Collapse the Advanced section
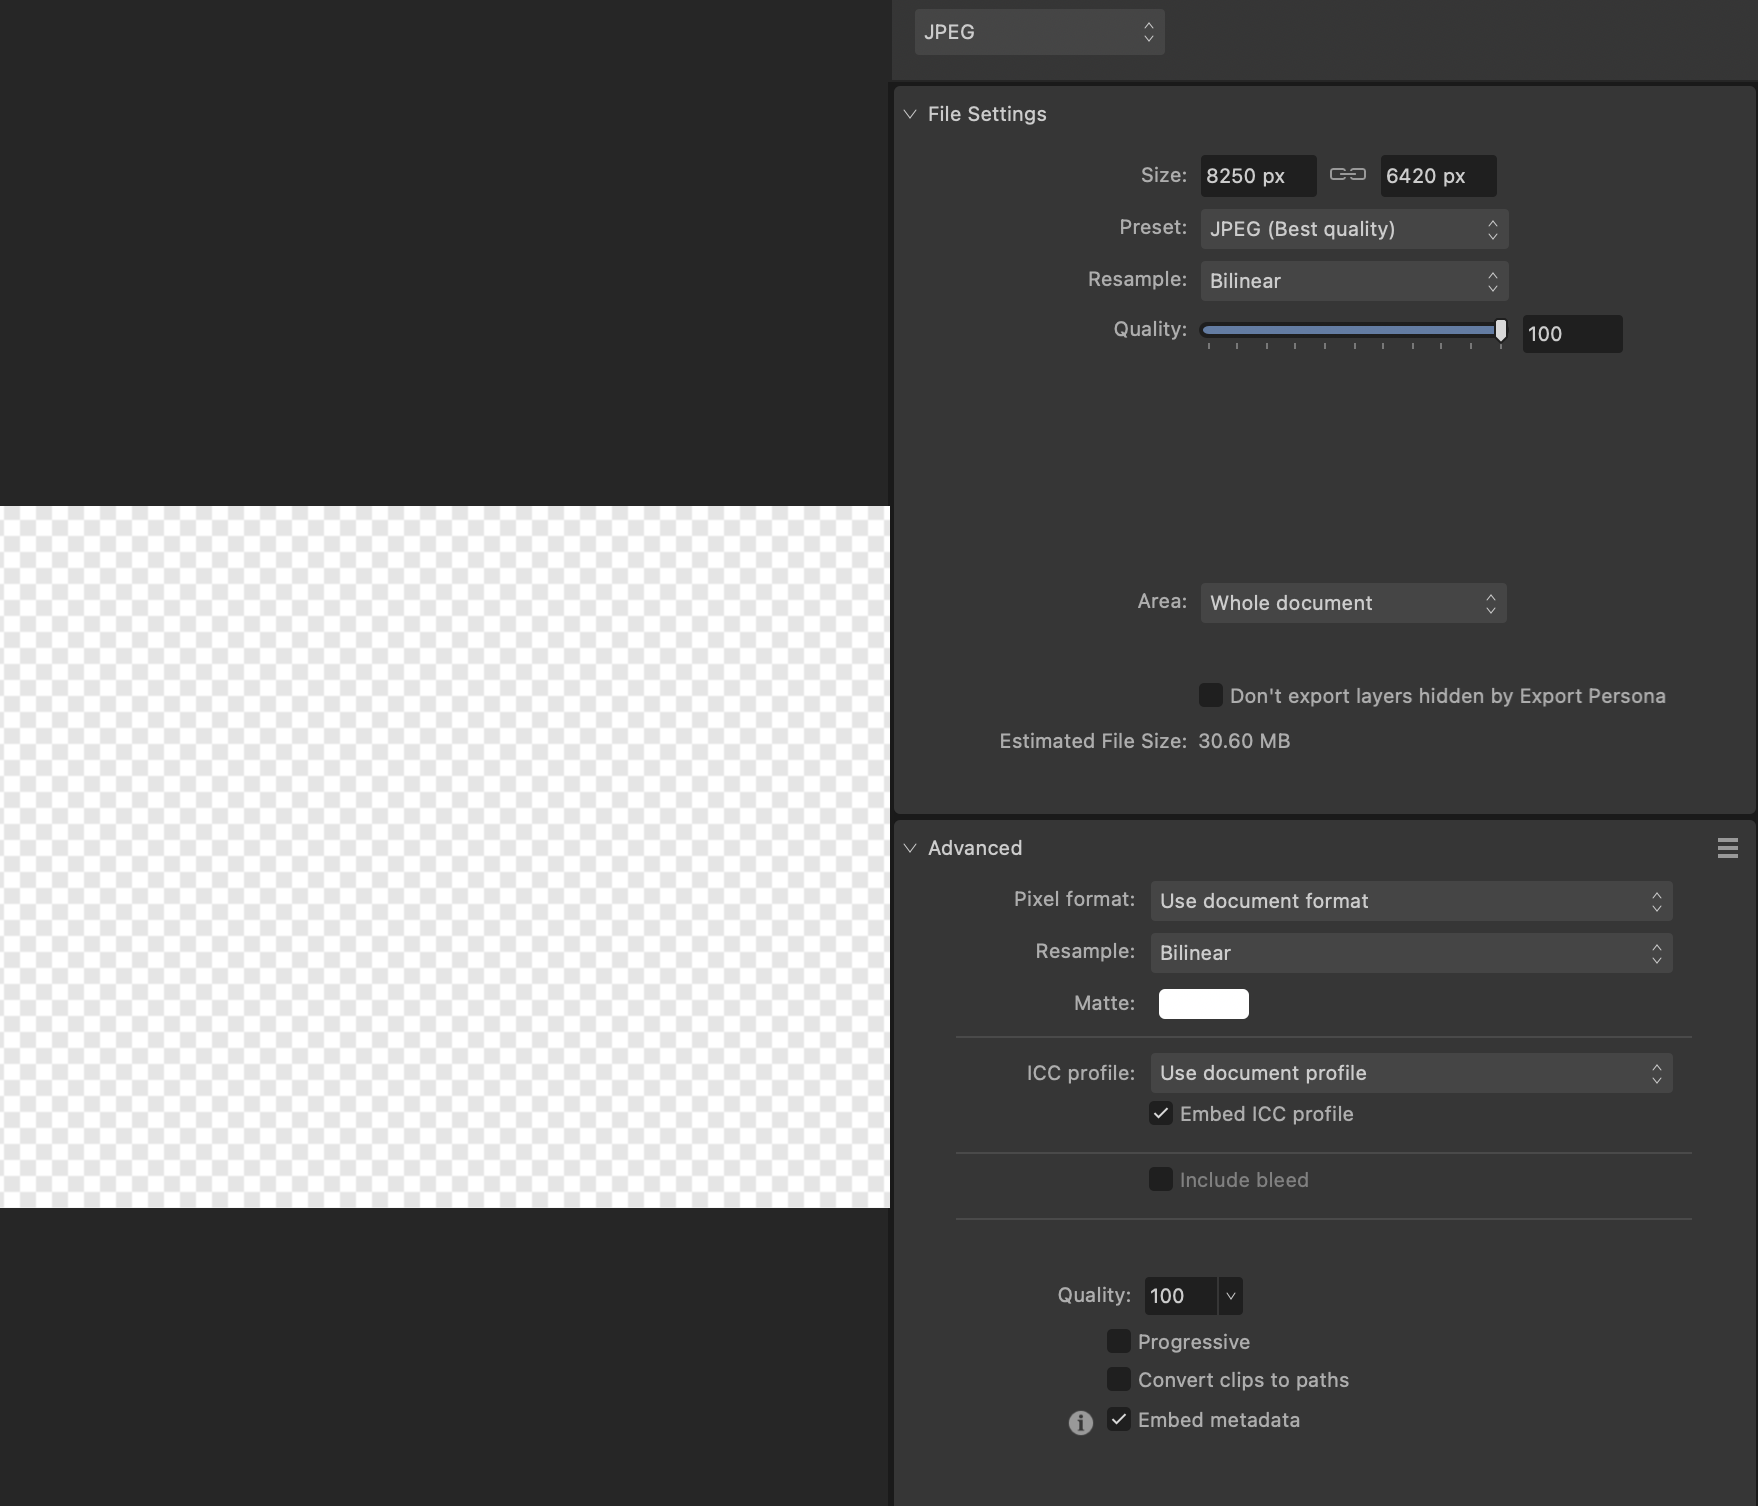1758x1506 pixels. click(x=910, y=848)
